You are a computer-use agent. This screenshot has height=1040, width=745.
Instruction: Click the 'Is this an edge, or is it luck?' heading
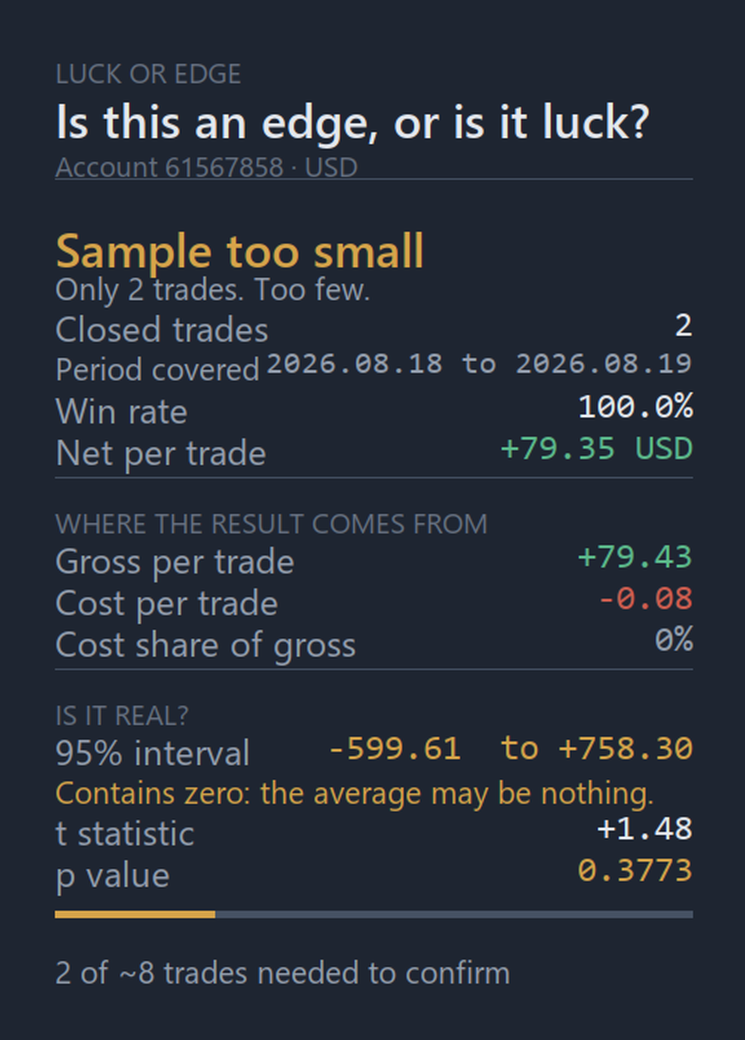[352, 123]
